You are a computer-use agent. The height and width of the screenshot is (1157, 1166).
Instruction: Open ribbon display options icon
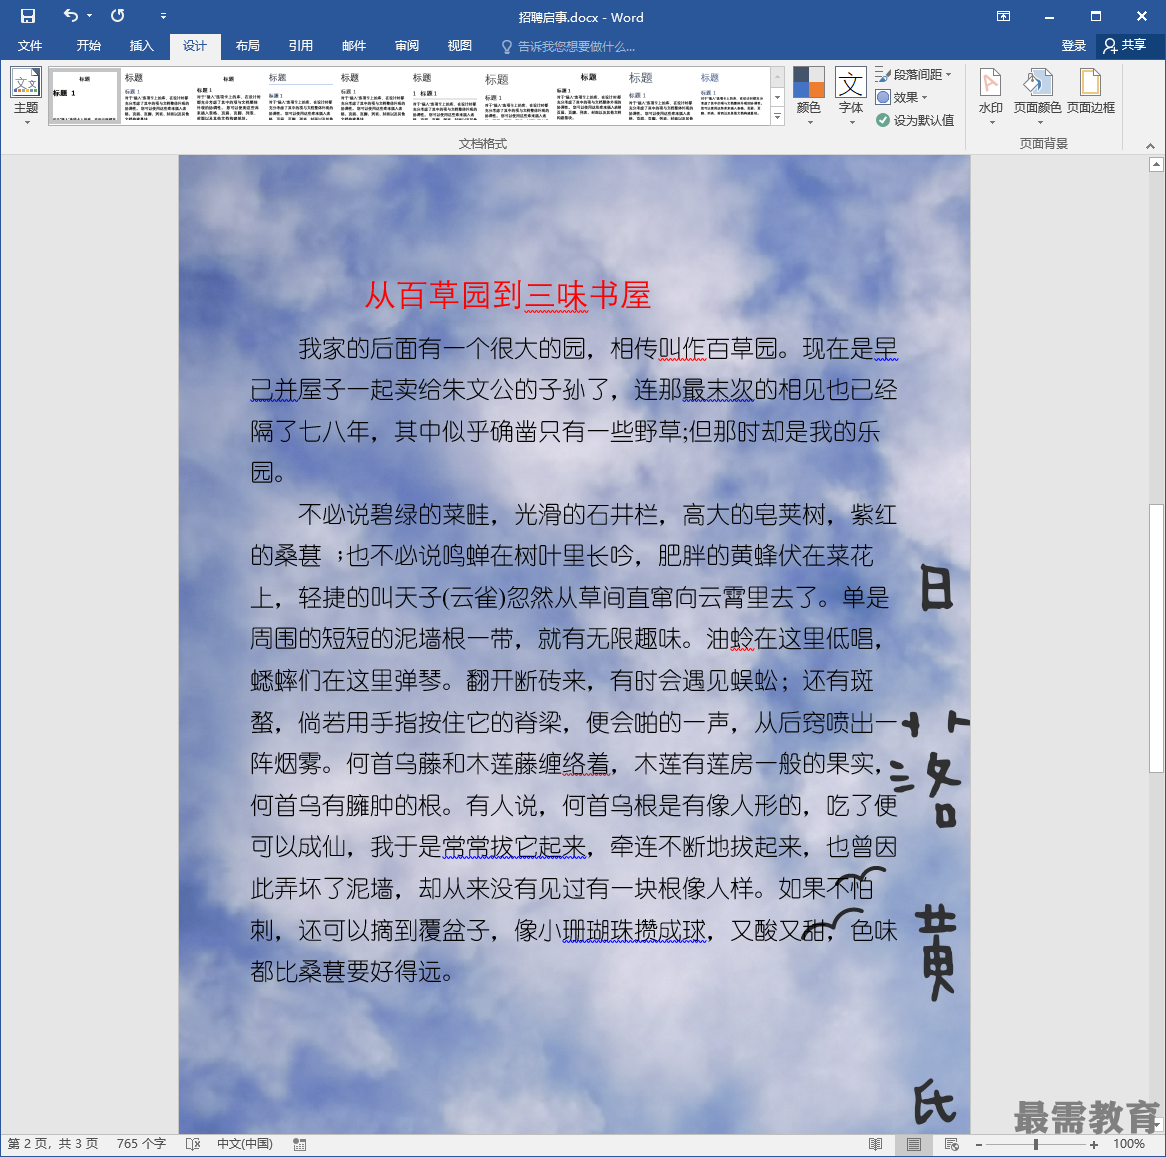pyautogui.click(x=1003, y=16)
